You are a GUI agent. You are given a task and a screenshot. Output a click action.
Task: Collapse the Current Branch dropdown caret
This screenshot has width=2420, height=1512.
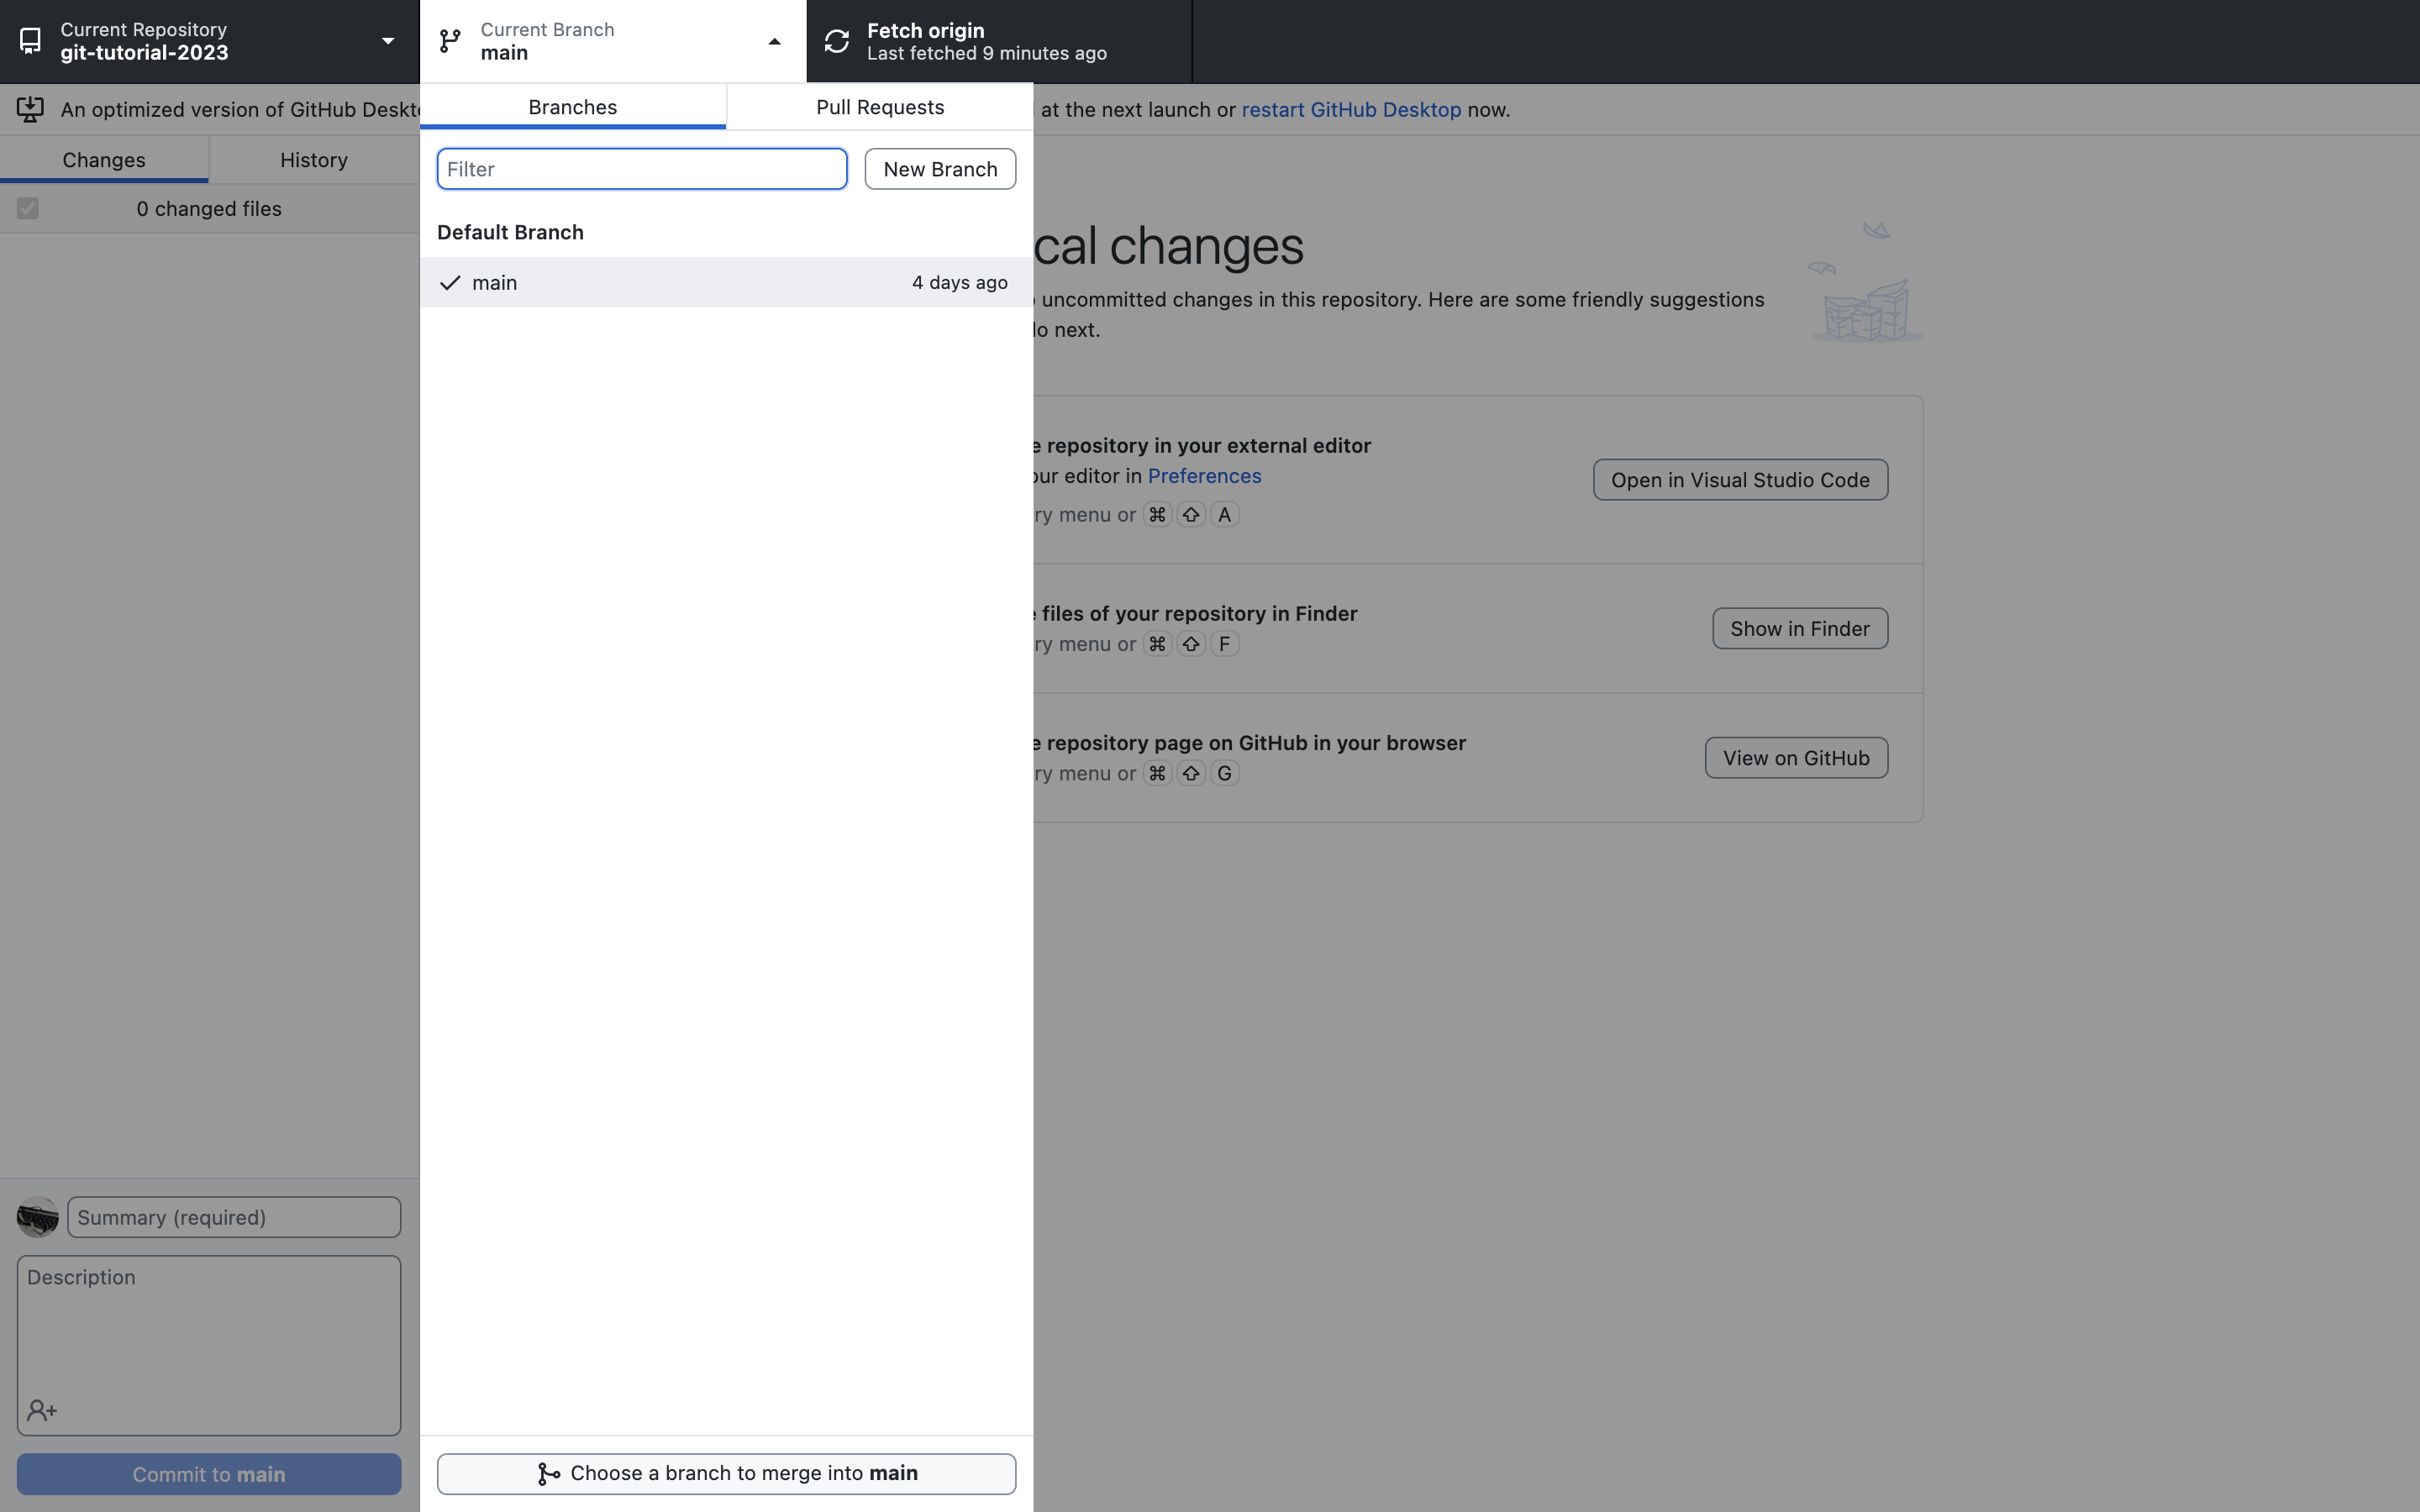[x=774, y=41]
